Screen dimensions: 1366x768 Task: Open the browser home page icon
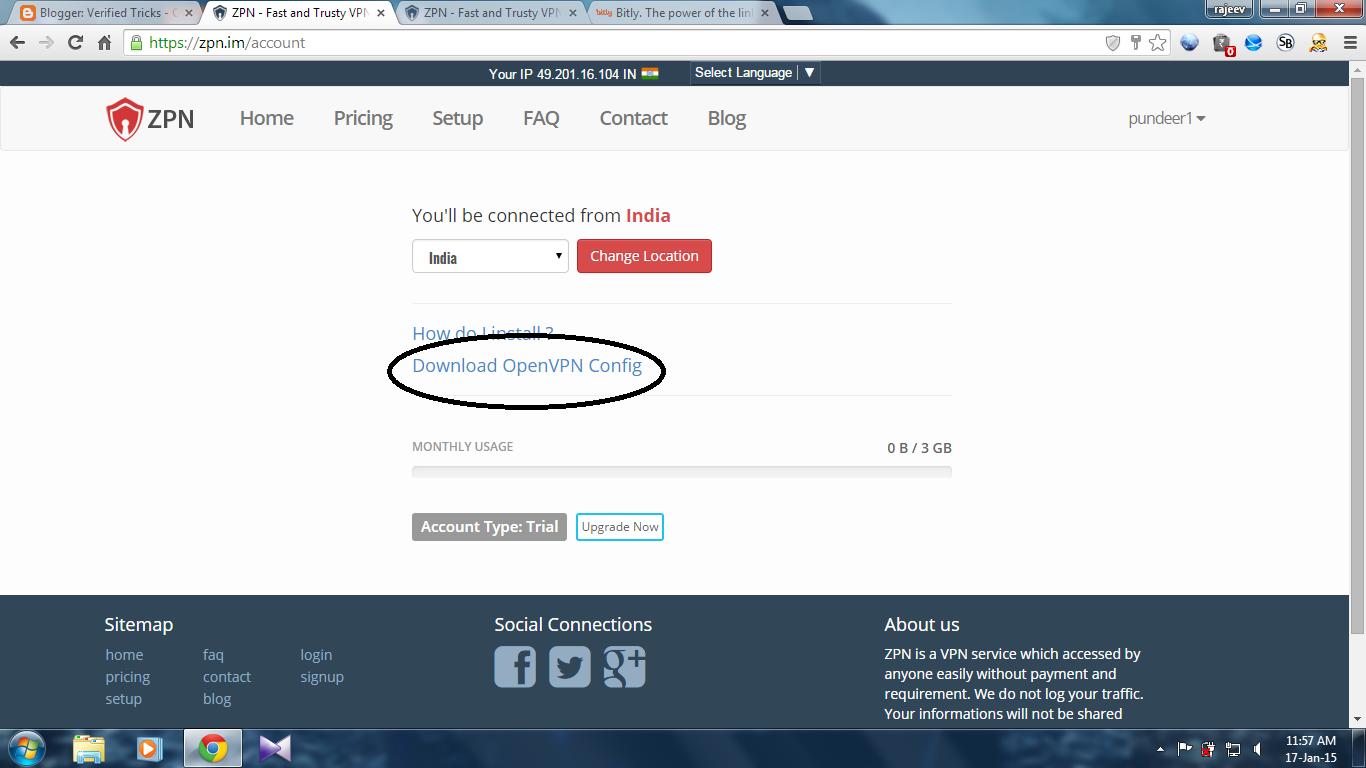pyautogui.click(x=104, y=43)
